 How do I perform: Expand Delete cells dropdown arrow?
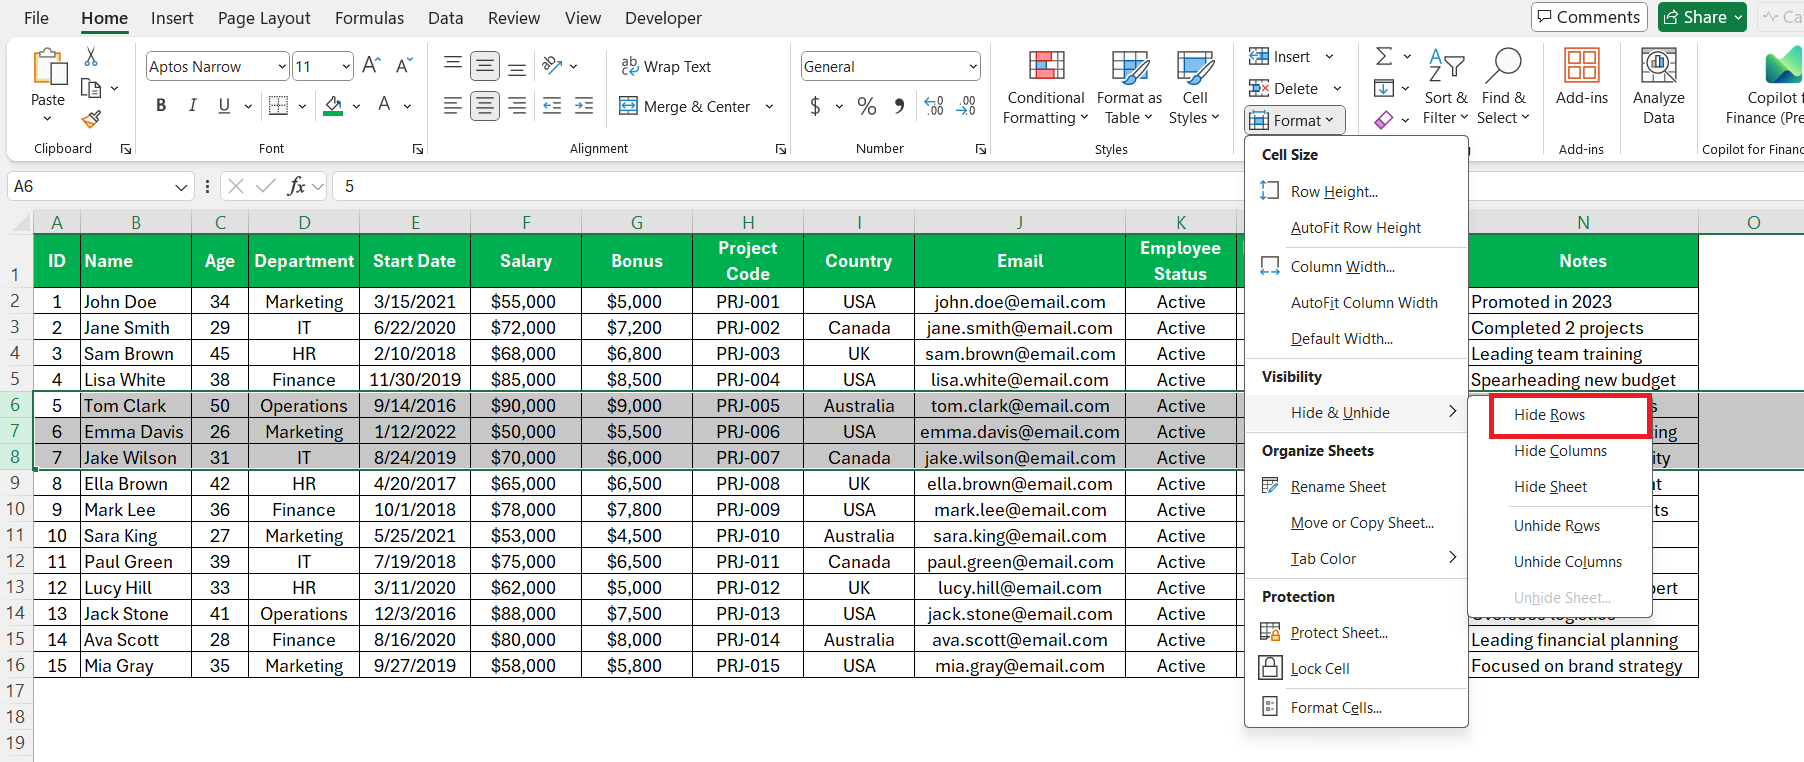click(x=1337, y=89)
